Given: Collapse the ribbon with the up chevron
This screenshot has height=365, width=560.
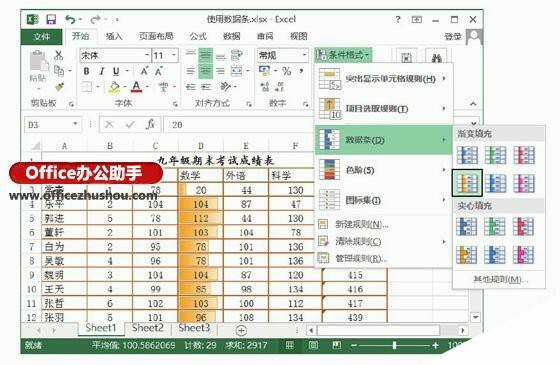Looking at the screenshot, I should click(x=473, y=104).
